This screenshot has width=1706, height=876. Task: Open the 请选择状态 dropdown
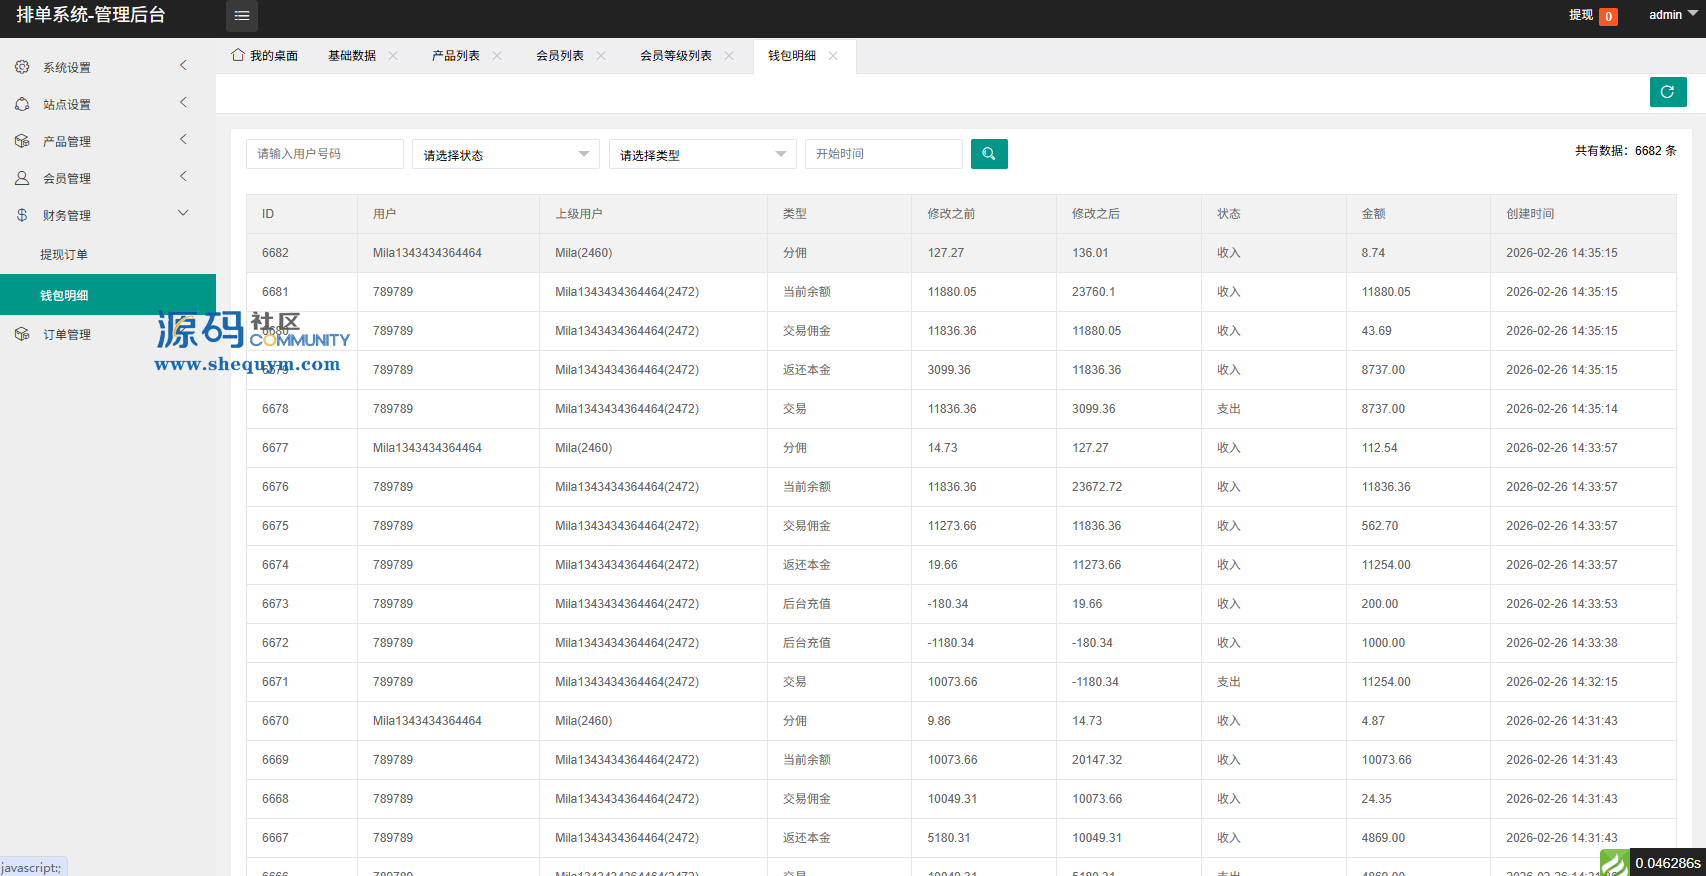(x=506, y=154)
